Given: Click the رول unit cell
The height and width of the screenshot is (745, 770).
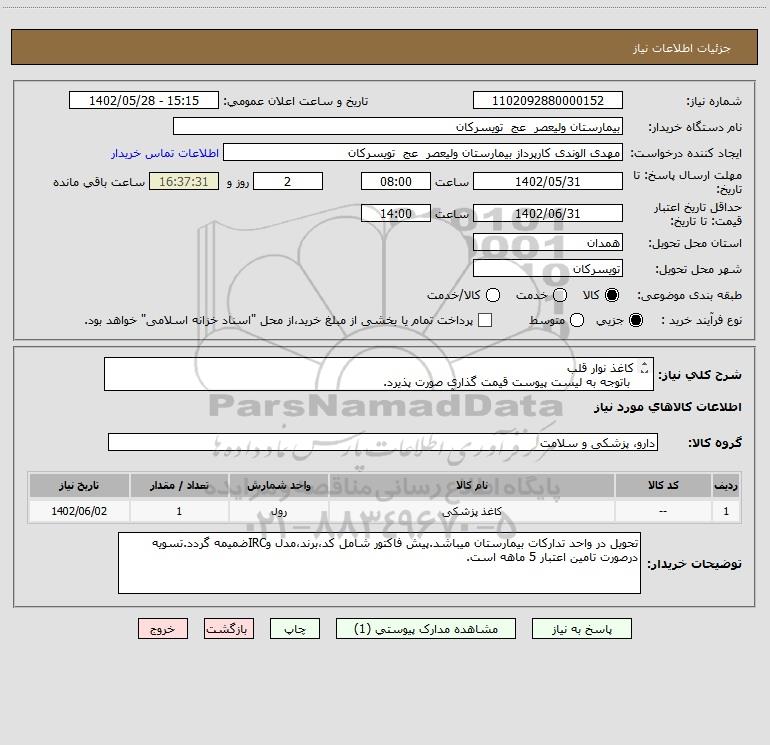Looking at the screenshot, I should coord(278,511).
